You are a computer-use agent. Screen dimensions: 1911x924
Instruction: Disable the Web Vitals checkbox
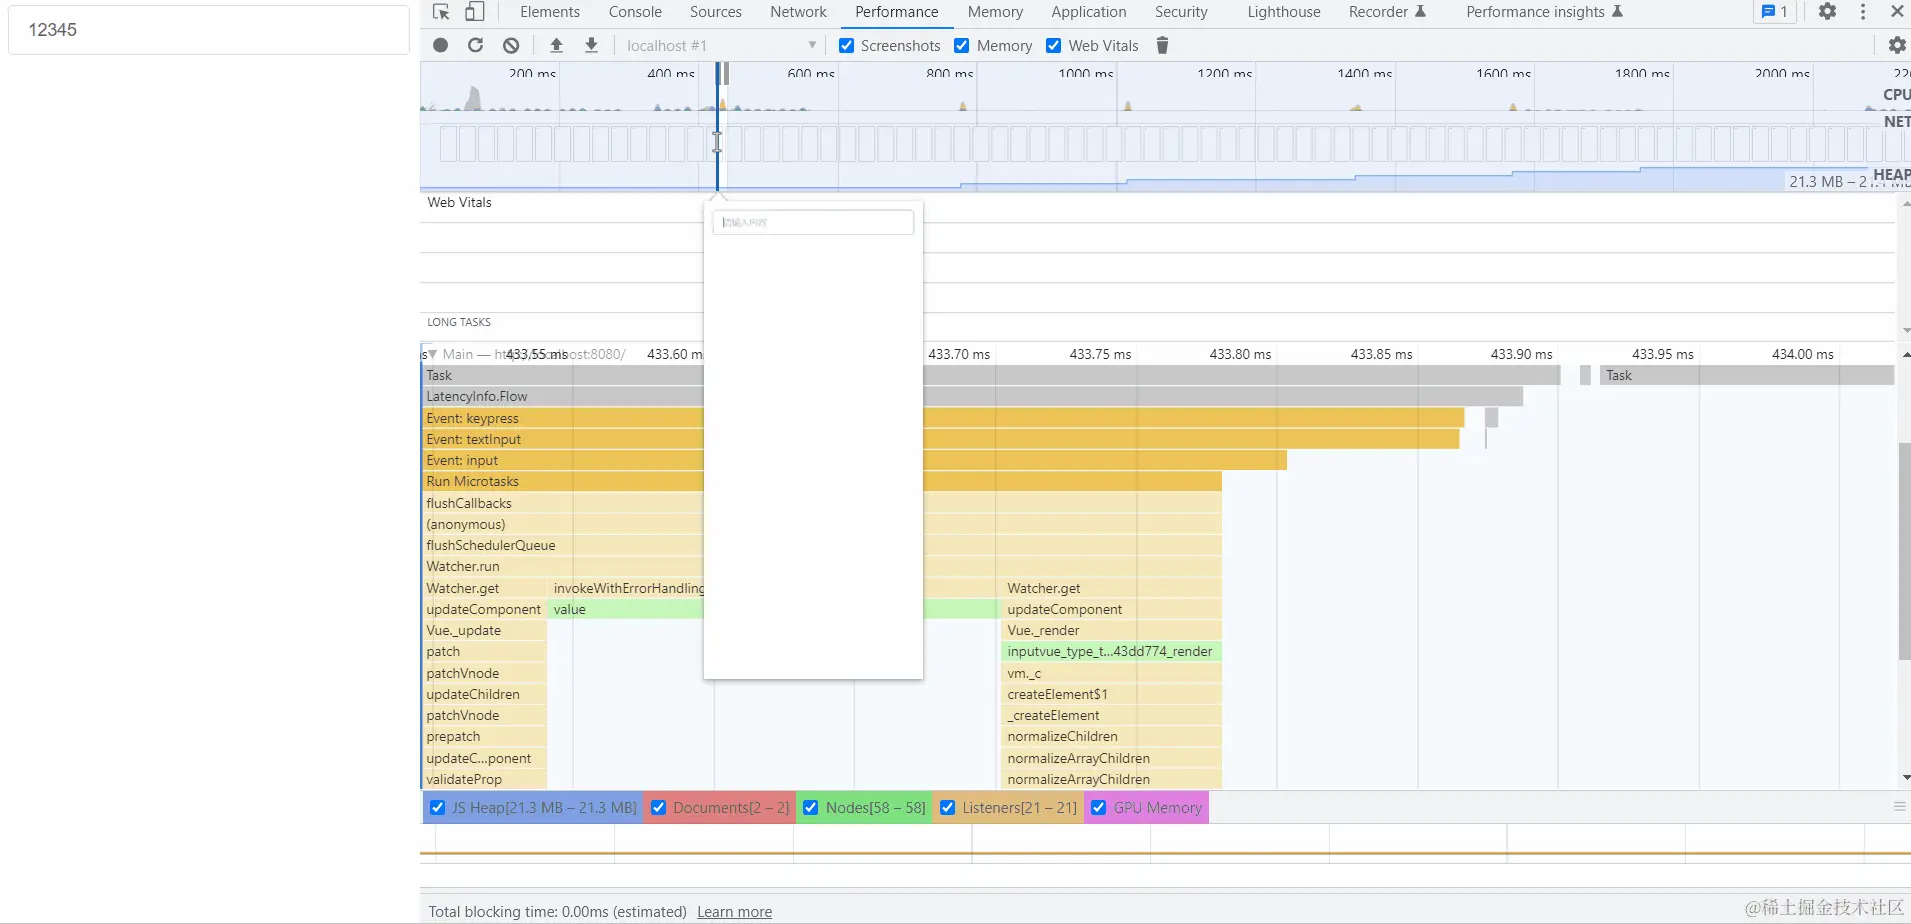pyautogui.click(x=1054, y=45)
